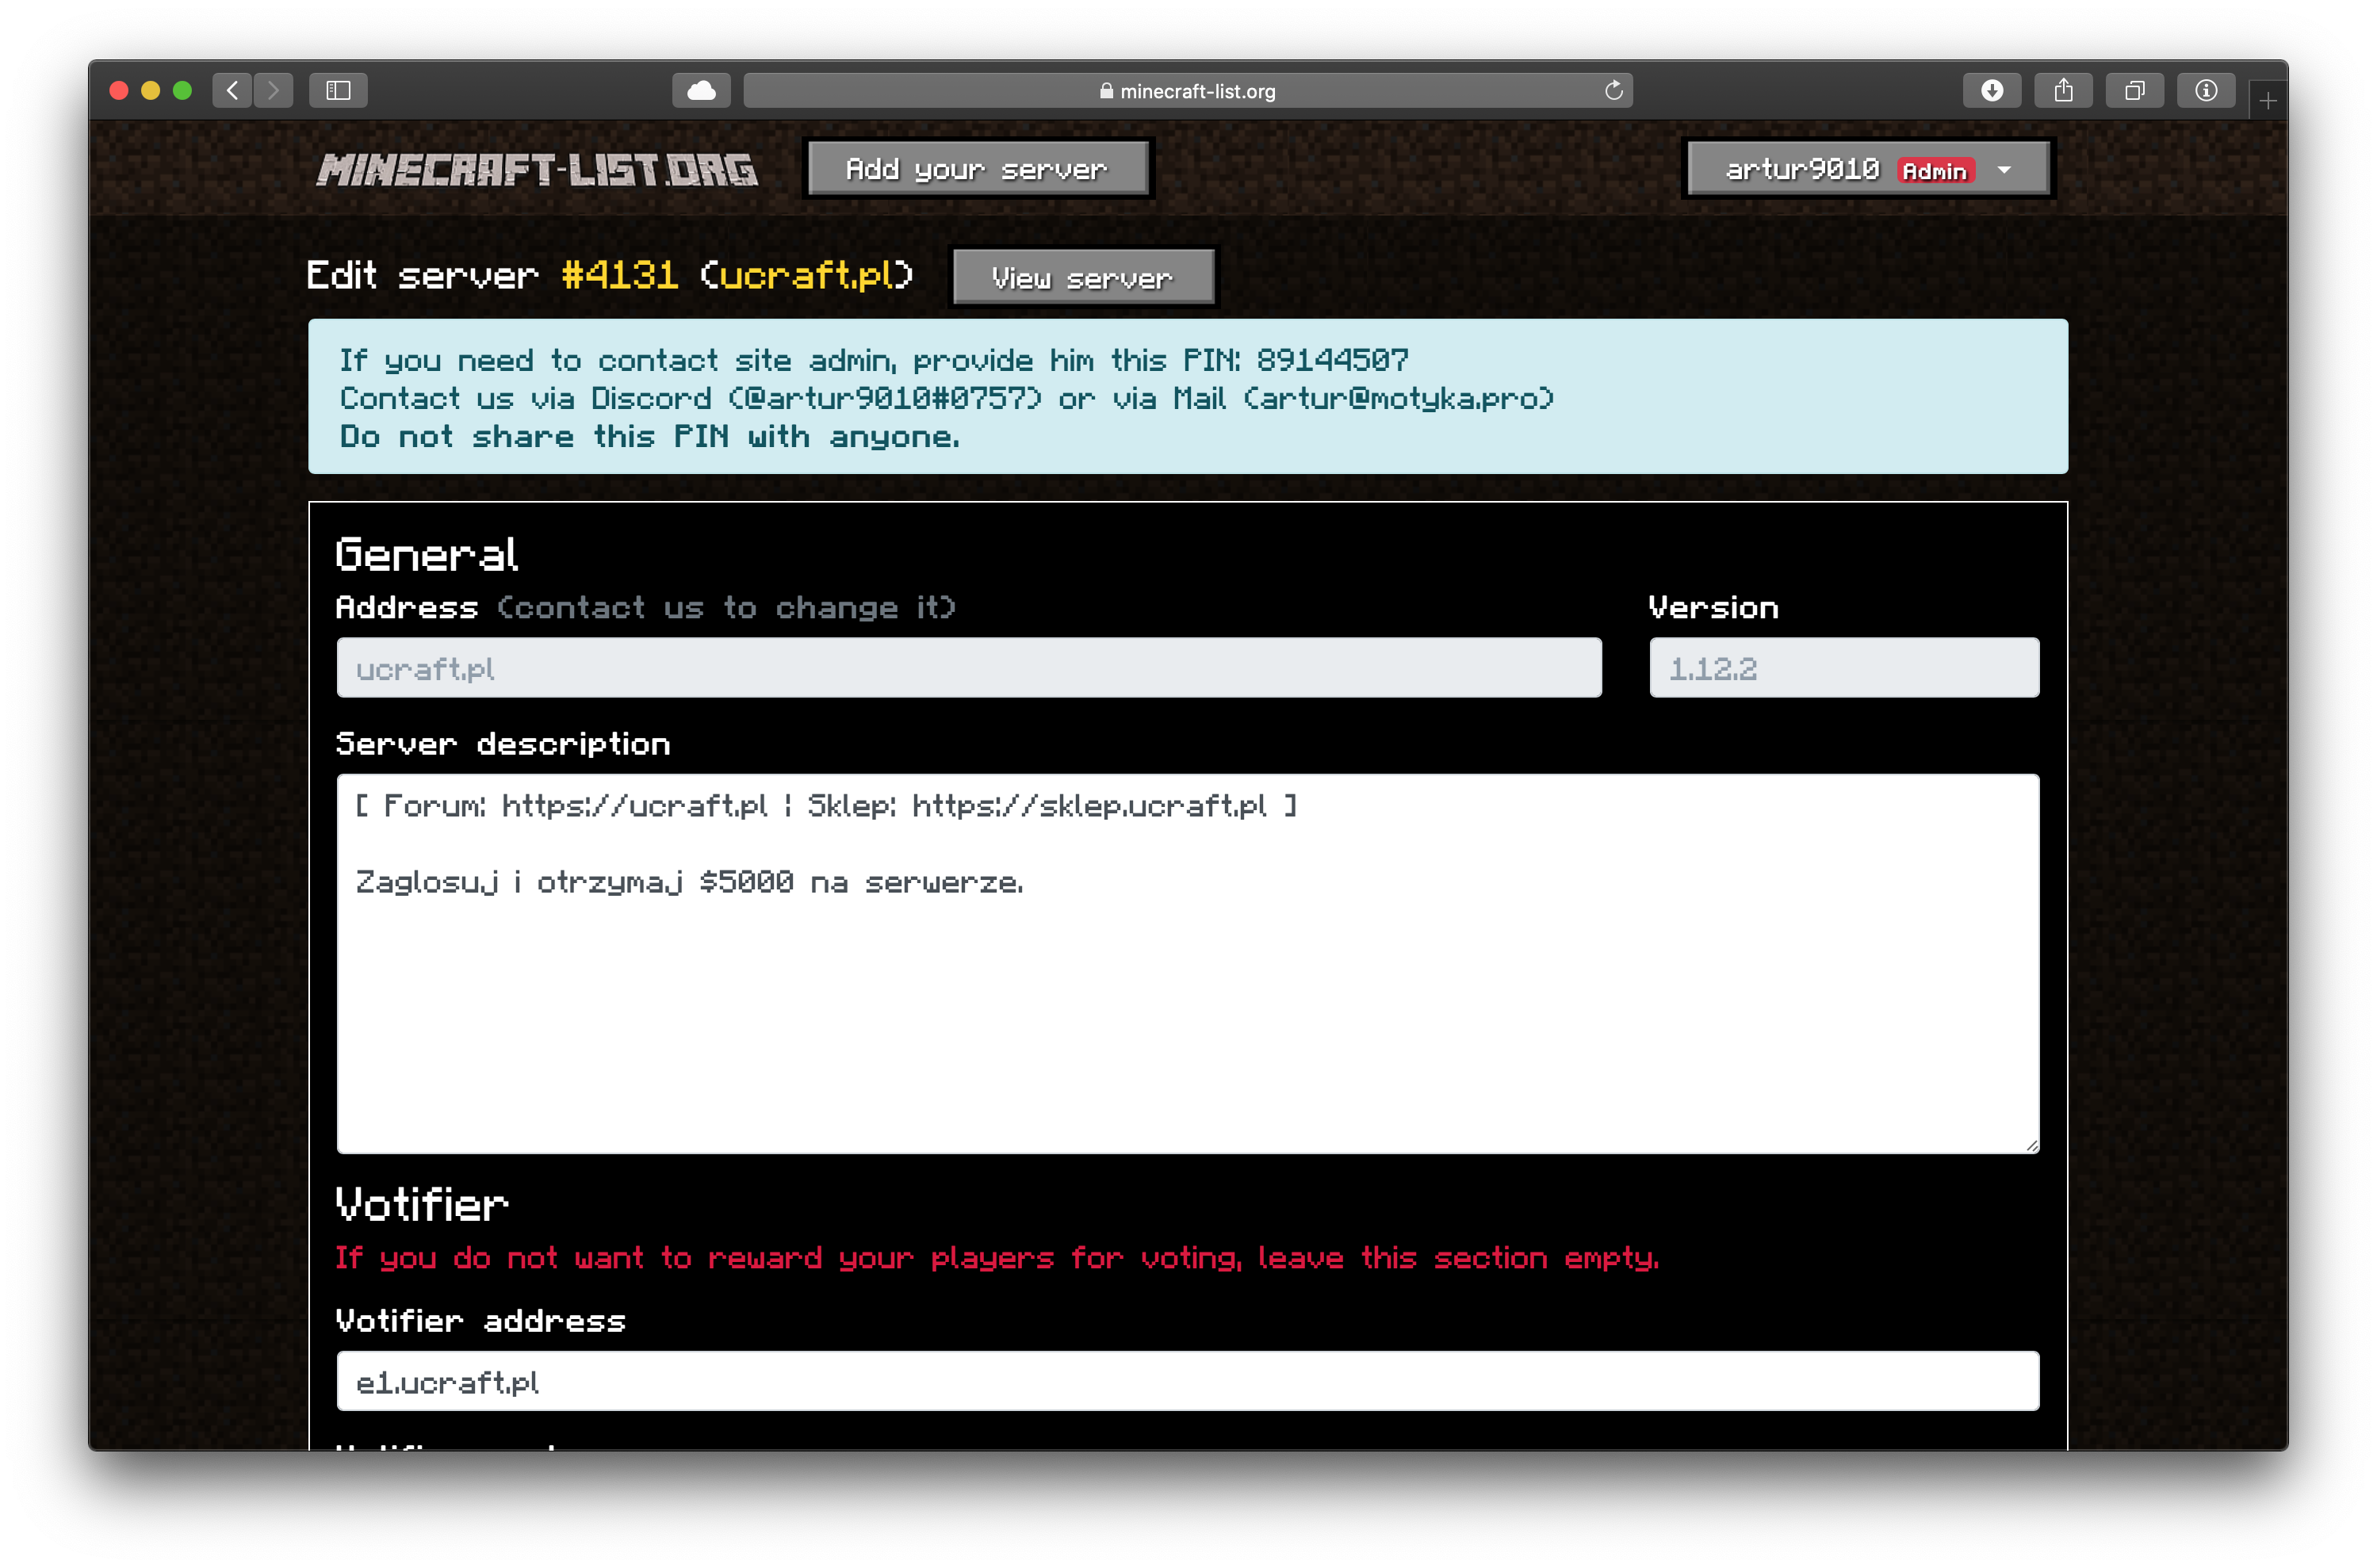Click the Add your server button
The image size is (2377, 1568).
pos(977,169)
